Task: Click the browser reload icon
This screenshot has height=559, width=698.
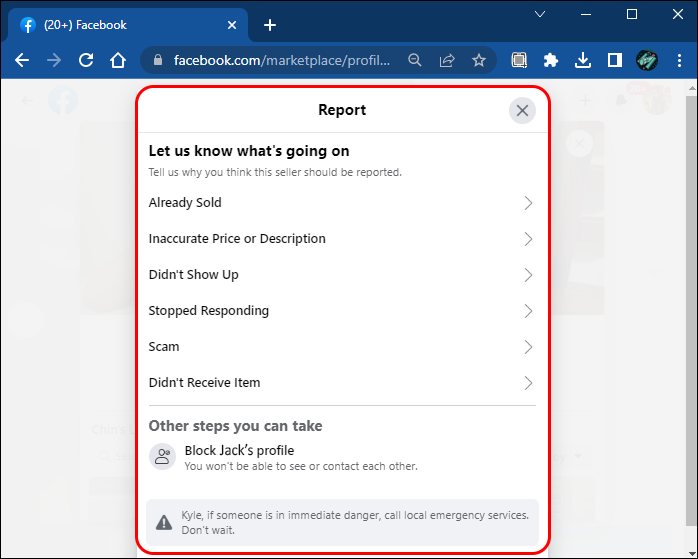Action: click(x=86, y=60)
